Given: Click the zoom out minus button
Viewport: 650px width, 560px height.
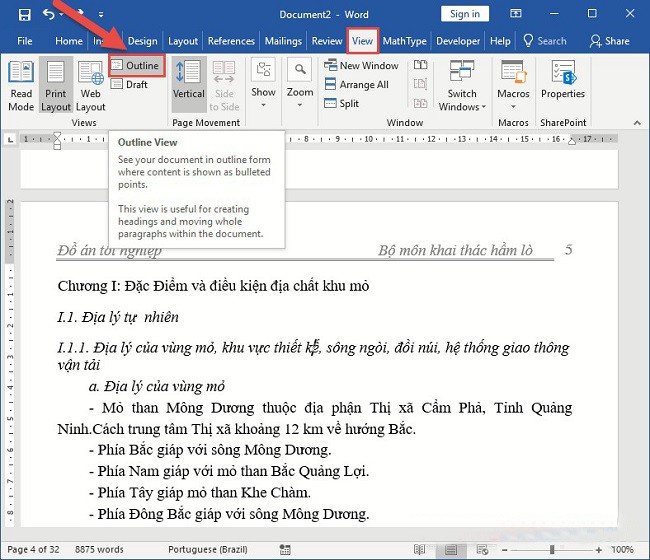Looking at the screenshot, I should pyautogui.click(x=504, y=550).
